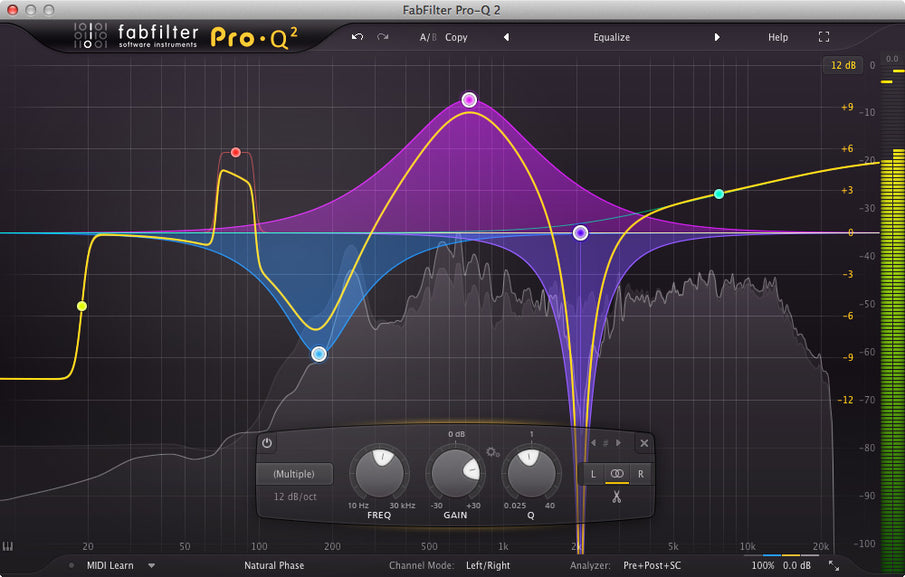This screenshot has width=905, height=577.
Task: Open FabFilter Help
Action: 777,37
